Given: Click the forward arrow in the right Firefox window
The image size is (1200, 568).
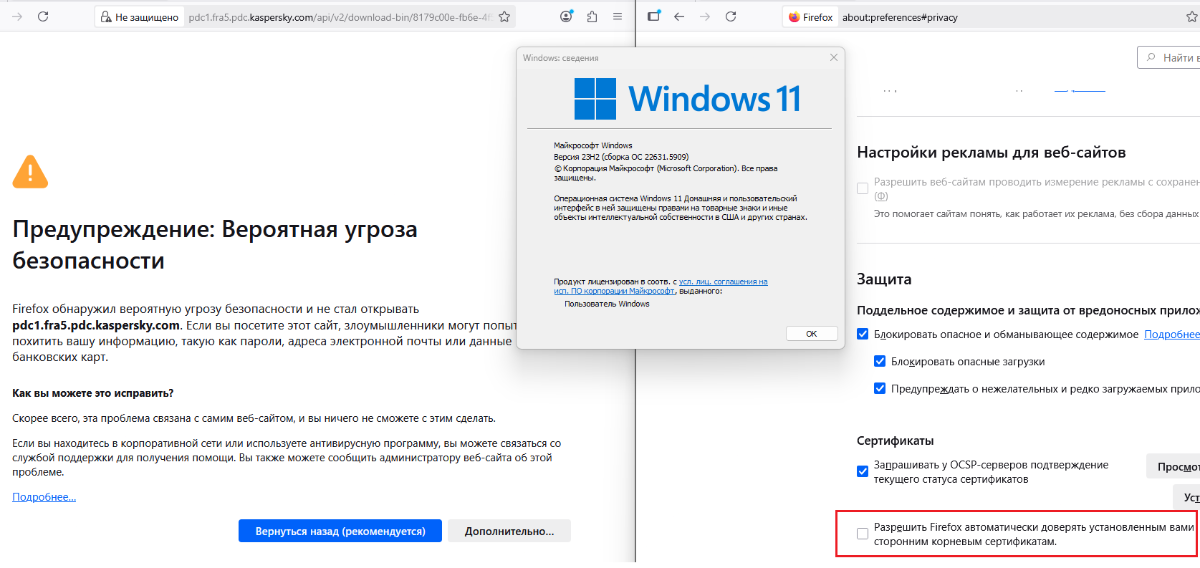Looking at the screenshot, I should [x=707, y=17].
